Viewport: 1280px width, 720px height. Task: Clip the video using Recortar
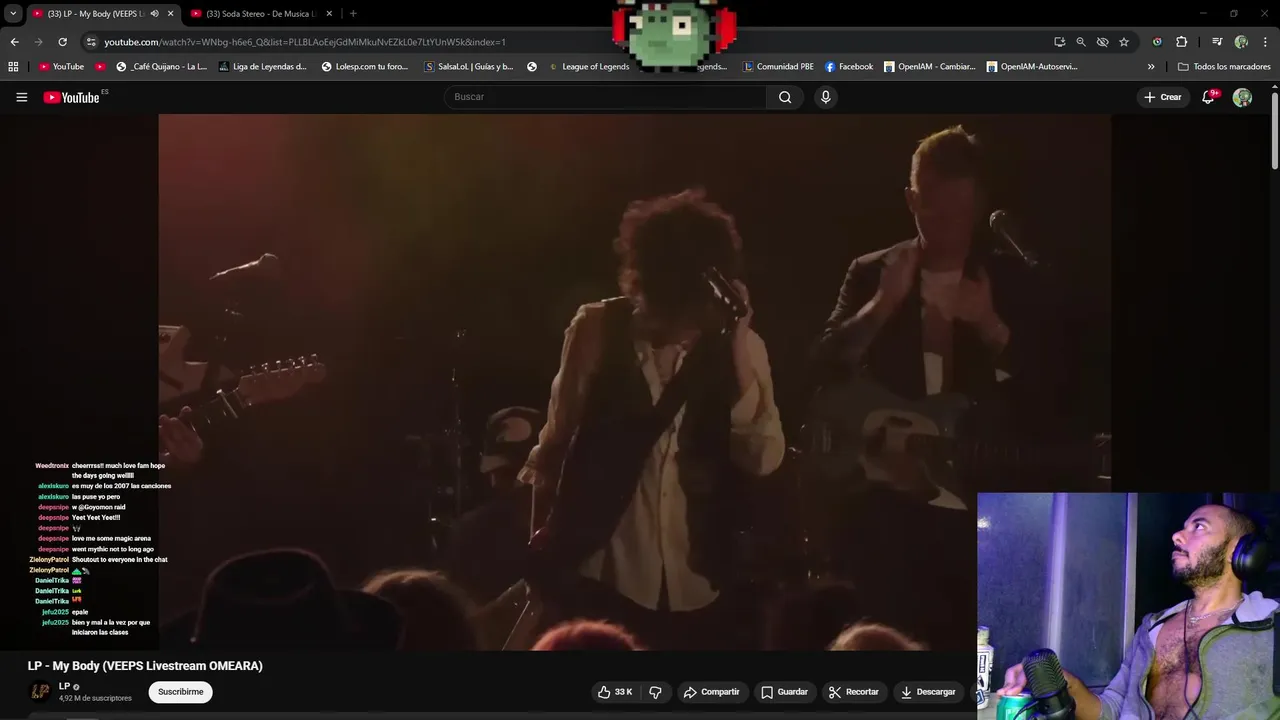tap(854, 692)
